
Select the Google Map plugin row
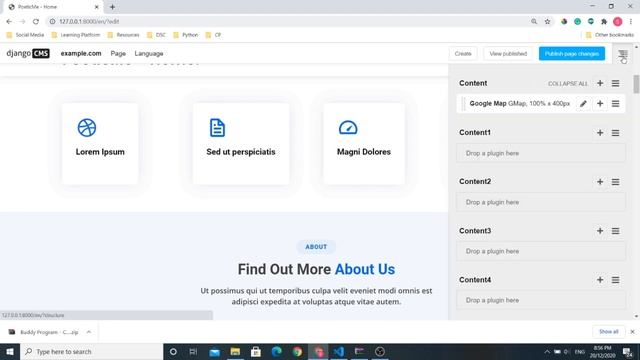[x=541, y=104]
